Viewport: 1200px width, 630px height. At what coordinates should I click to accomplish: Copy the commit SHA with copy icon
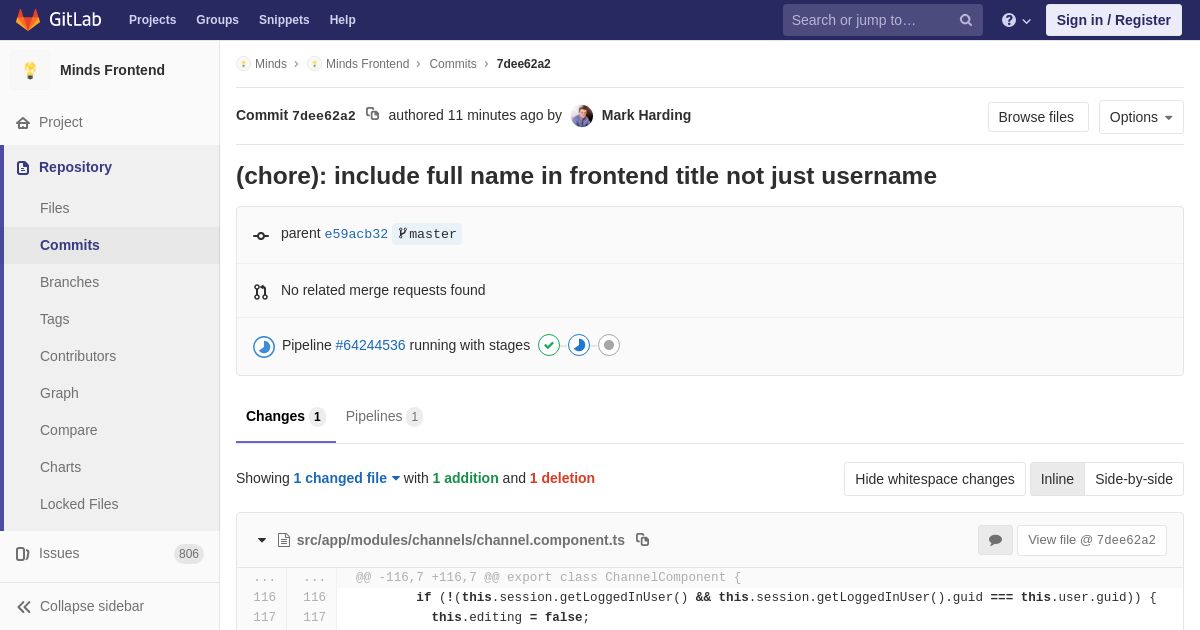click(373, 114)
